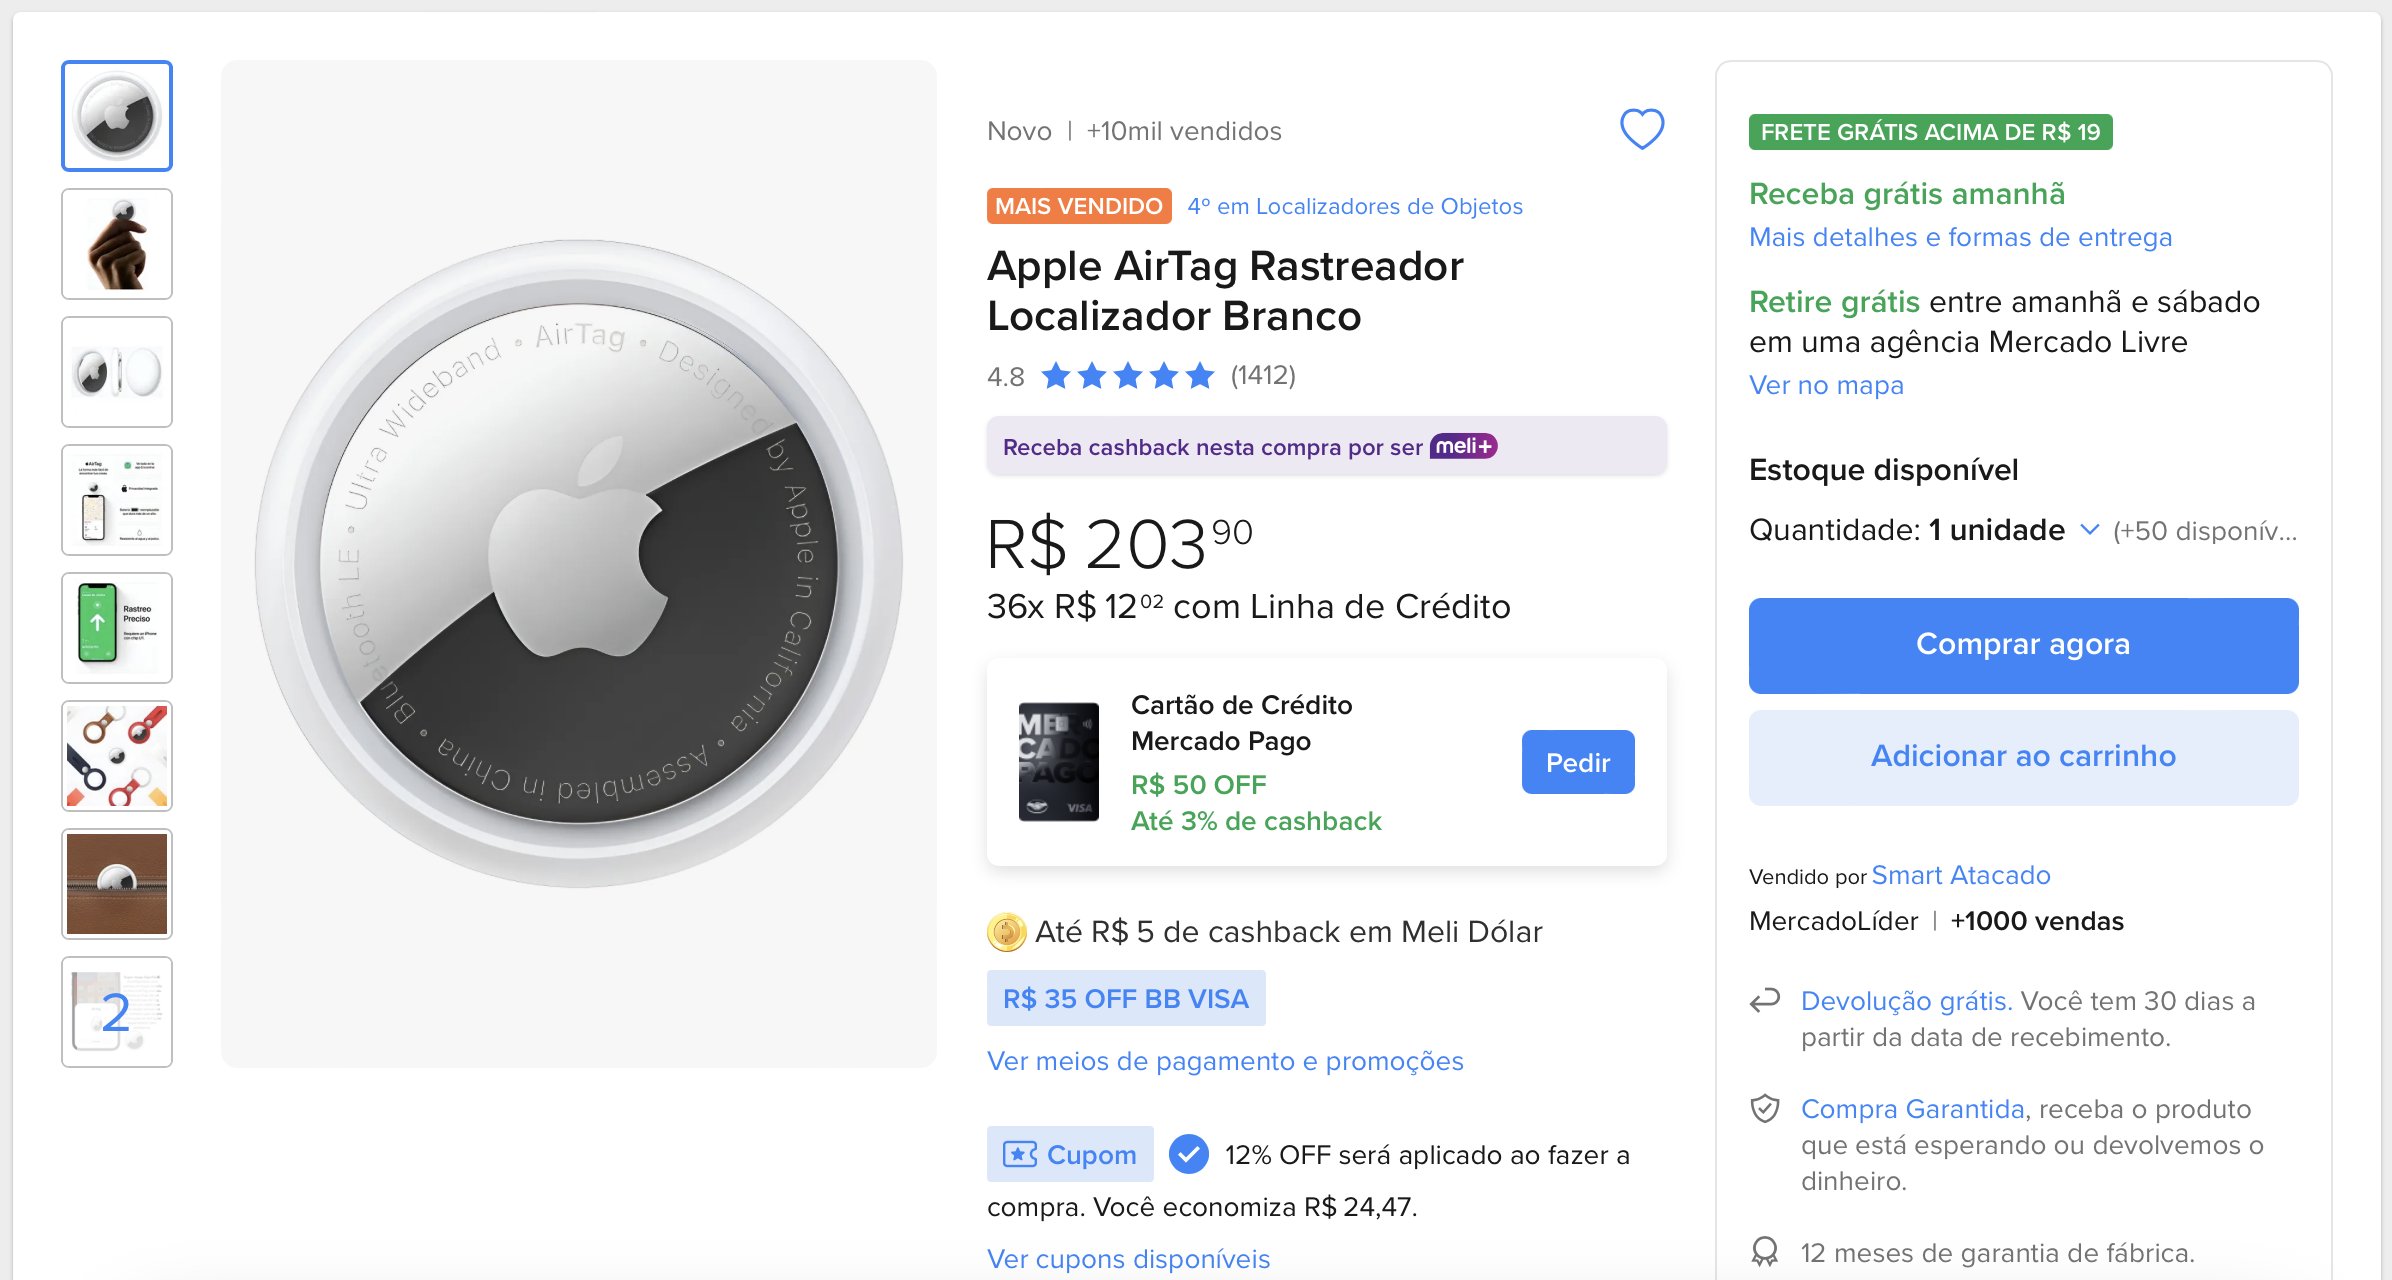2392x1280 pixels.
Task: Click the five-star rating display
Action: [1127, 376]
